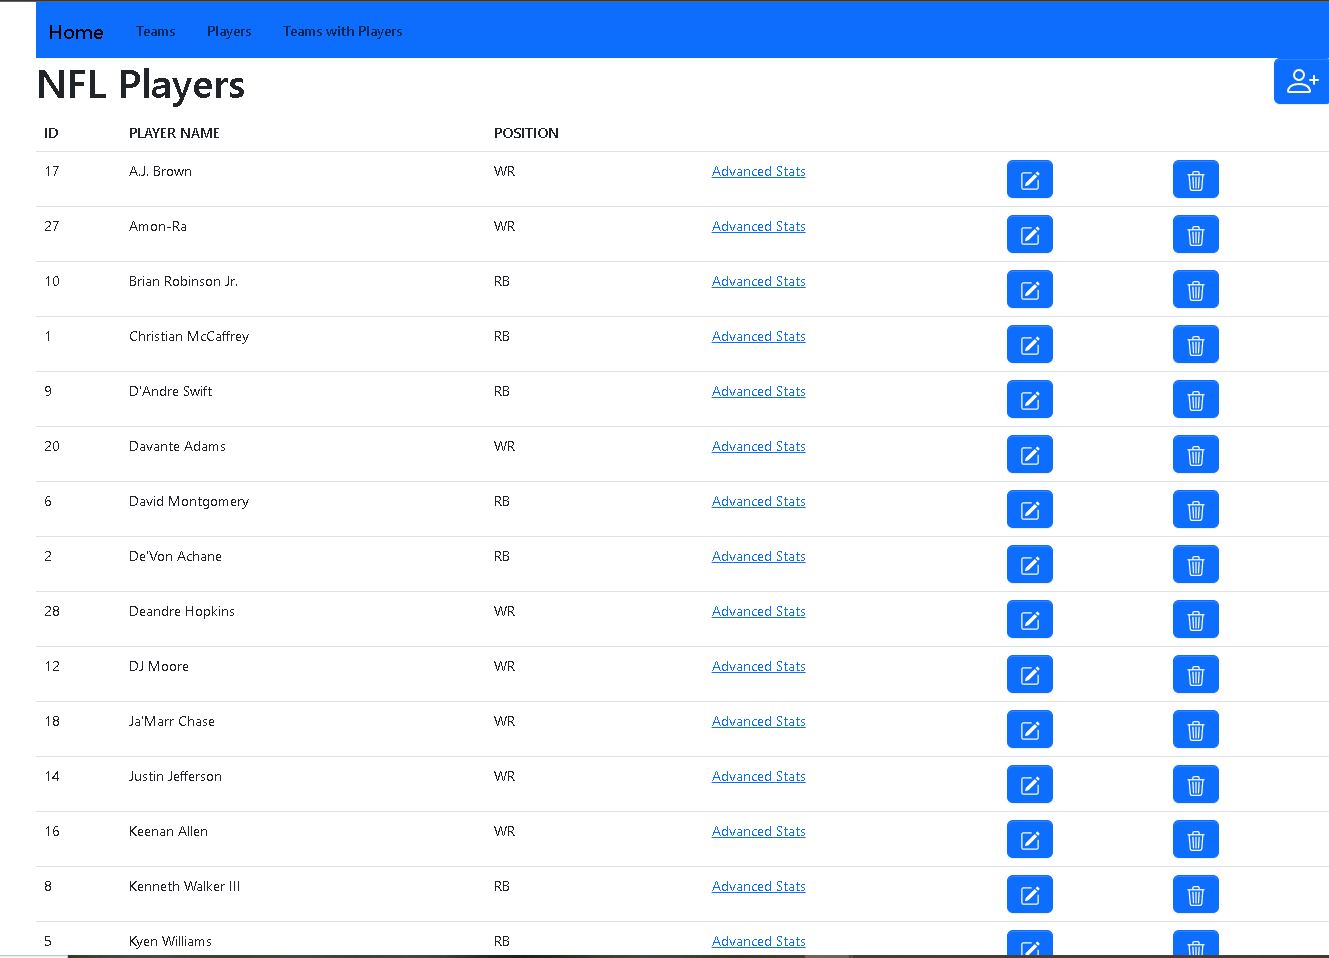
Task: Edit the A.J. Brown player row
Action: click(1029, 180)
